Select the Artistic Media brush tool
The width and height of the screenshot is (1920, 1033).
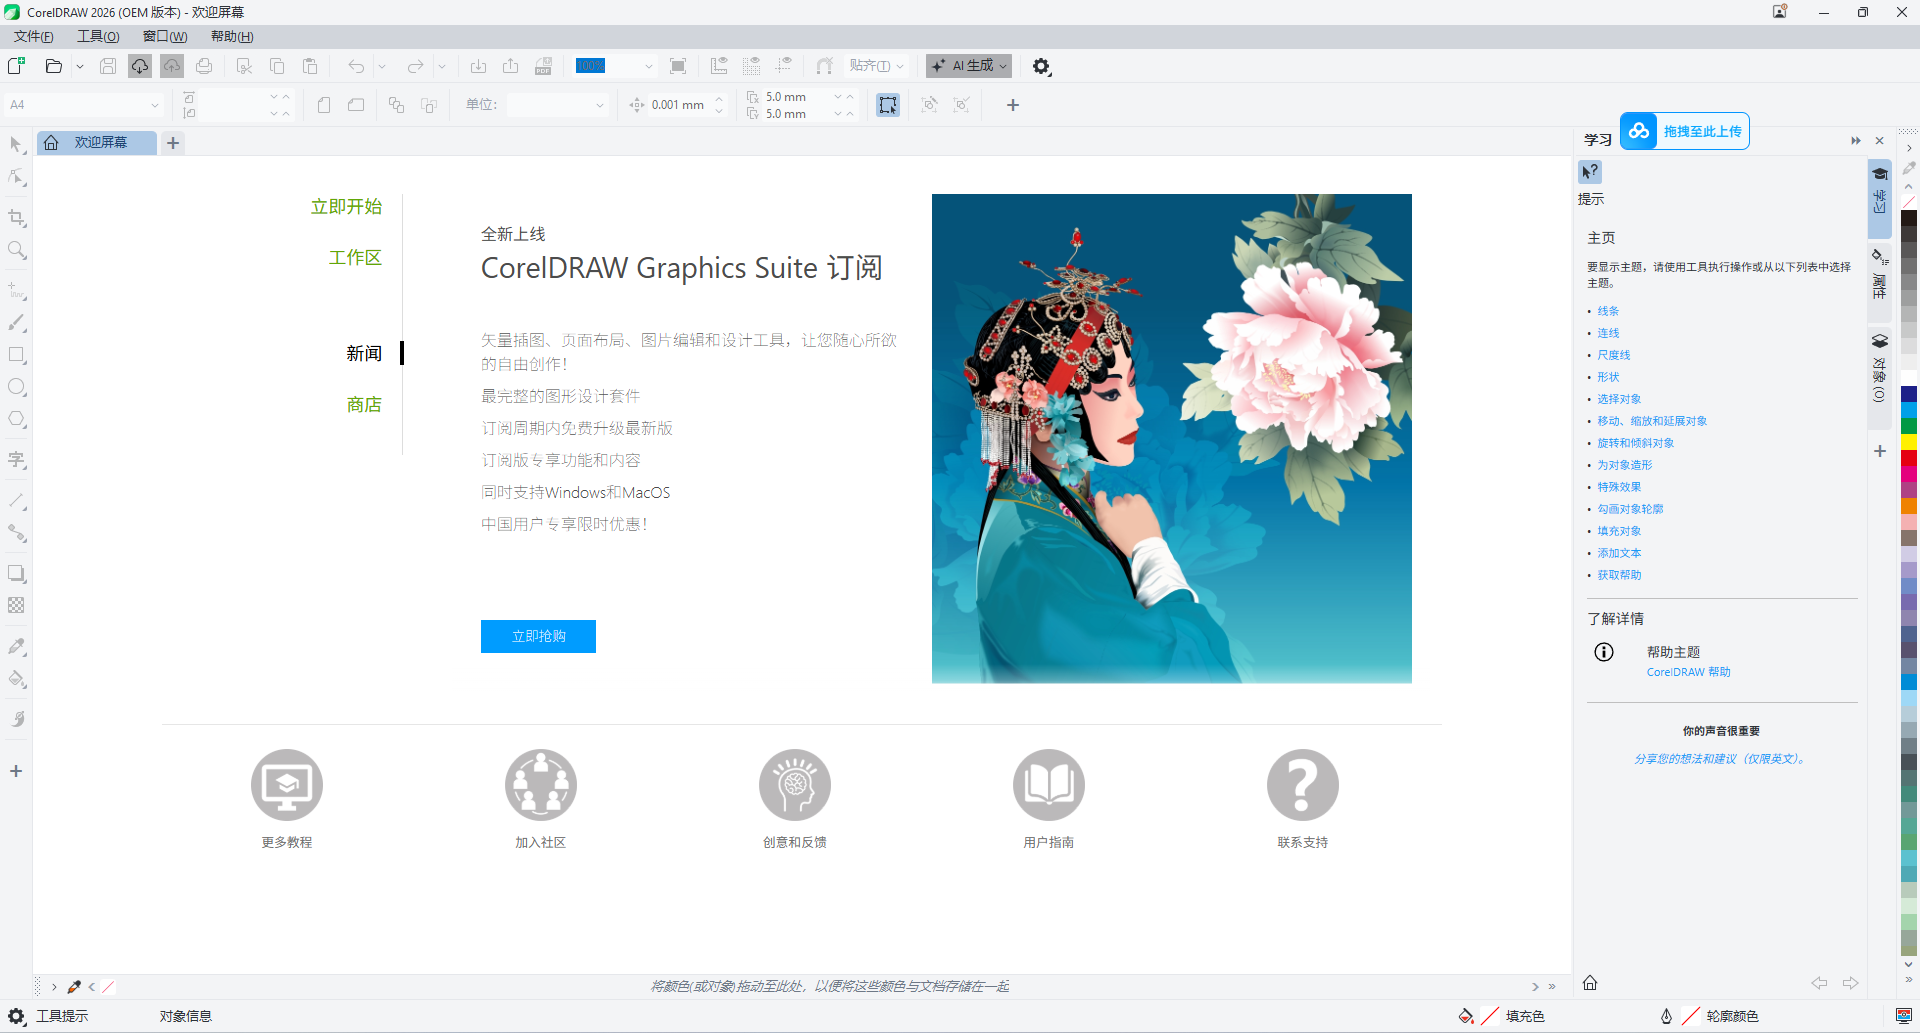[x=16, y=322]
